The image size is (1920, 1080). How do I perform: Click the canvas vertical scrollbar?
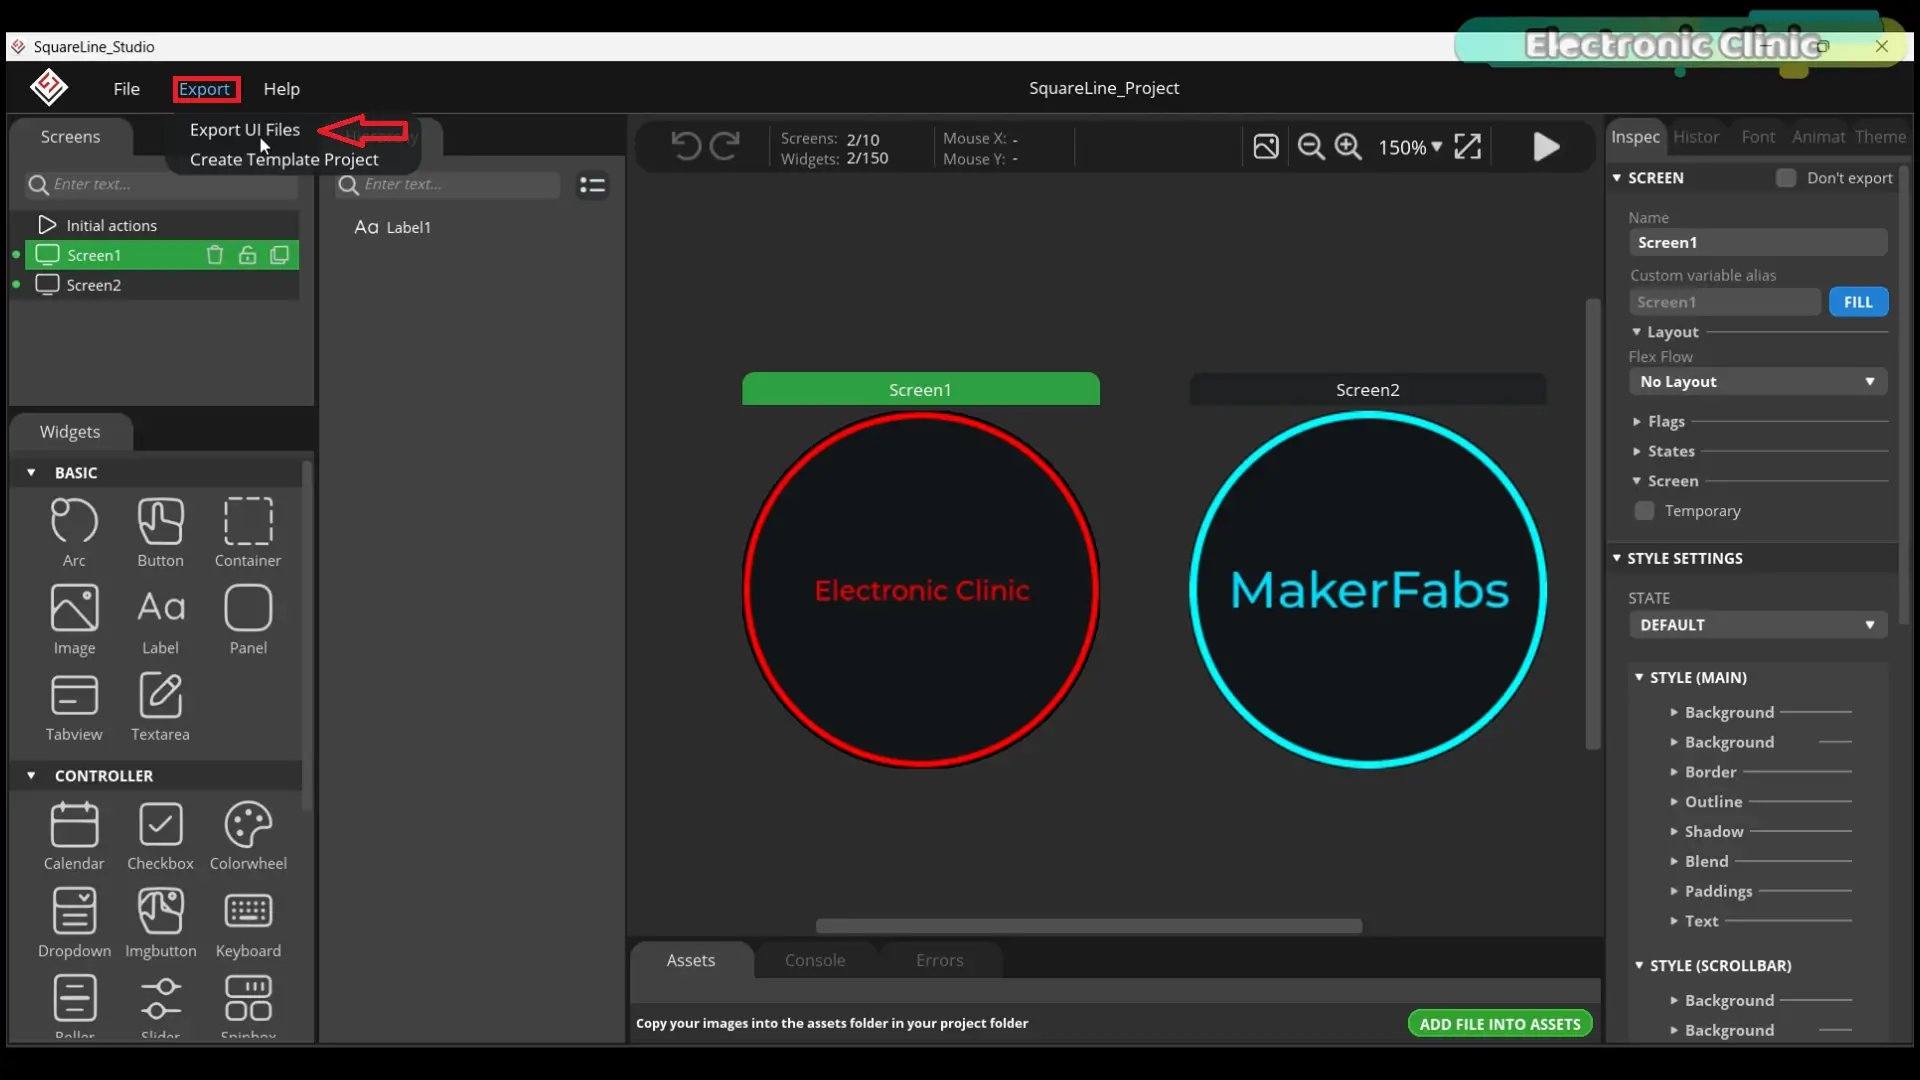tap(1593, 523)
